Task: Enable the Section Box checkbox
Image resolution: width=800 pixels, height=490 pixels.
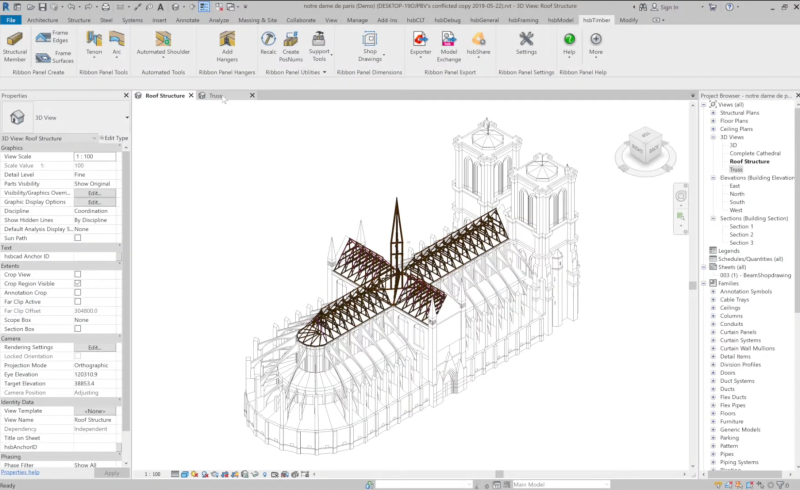Action: tap(78, 329)
